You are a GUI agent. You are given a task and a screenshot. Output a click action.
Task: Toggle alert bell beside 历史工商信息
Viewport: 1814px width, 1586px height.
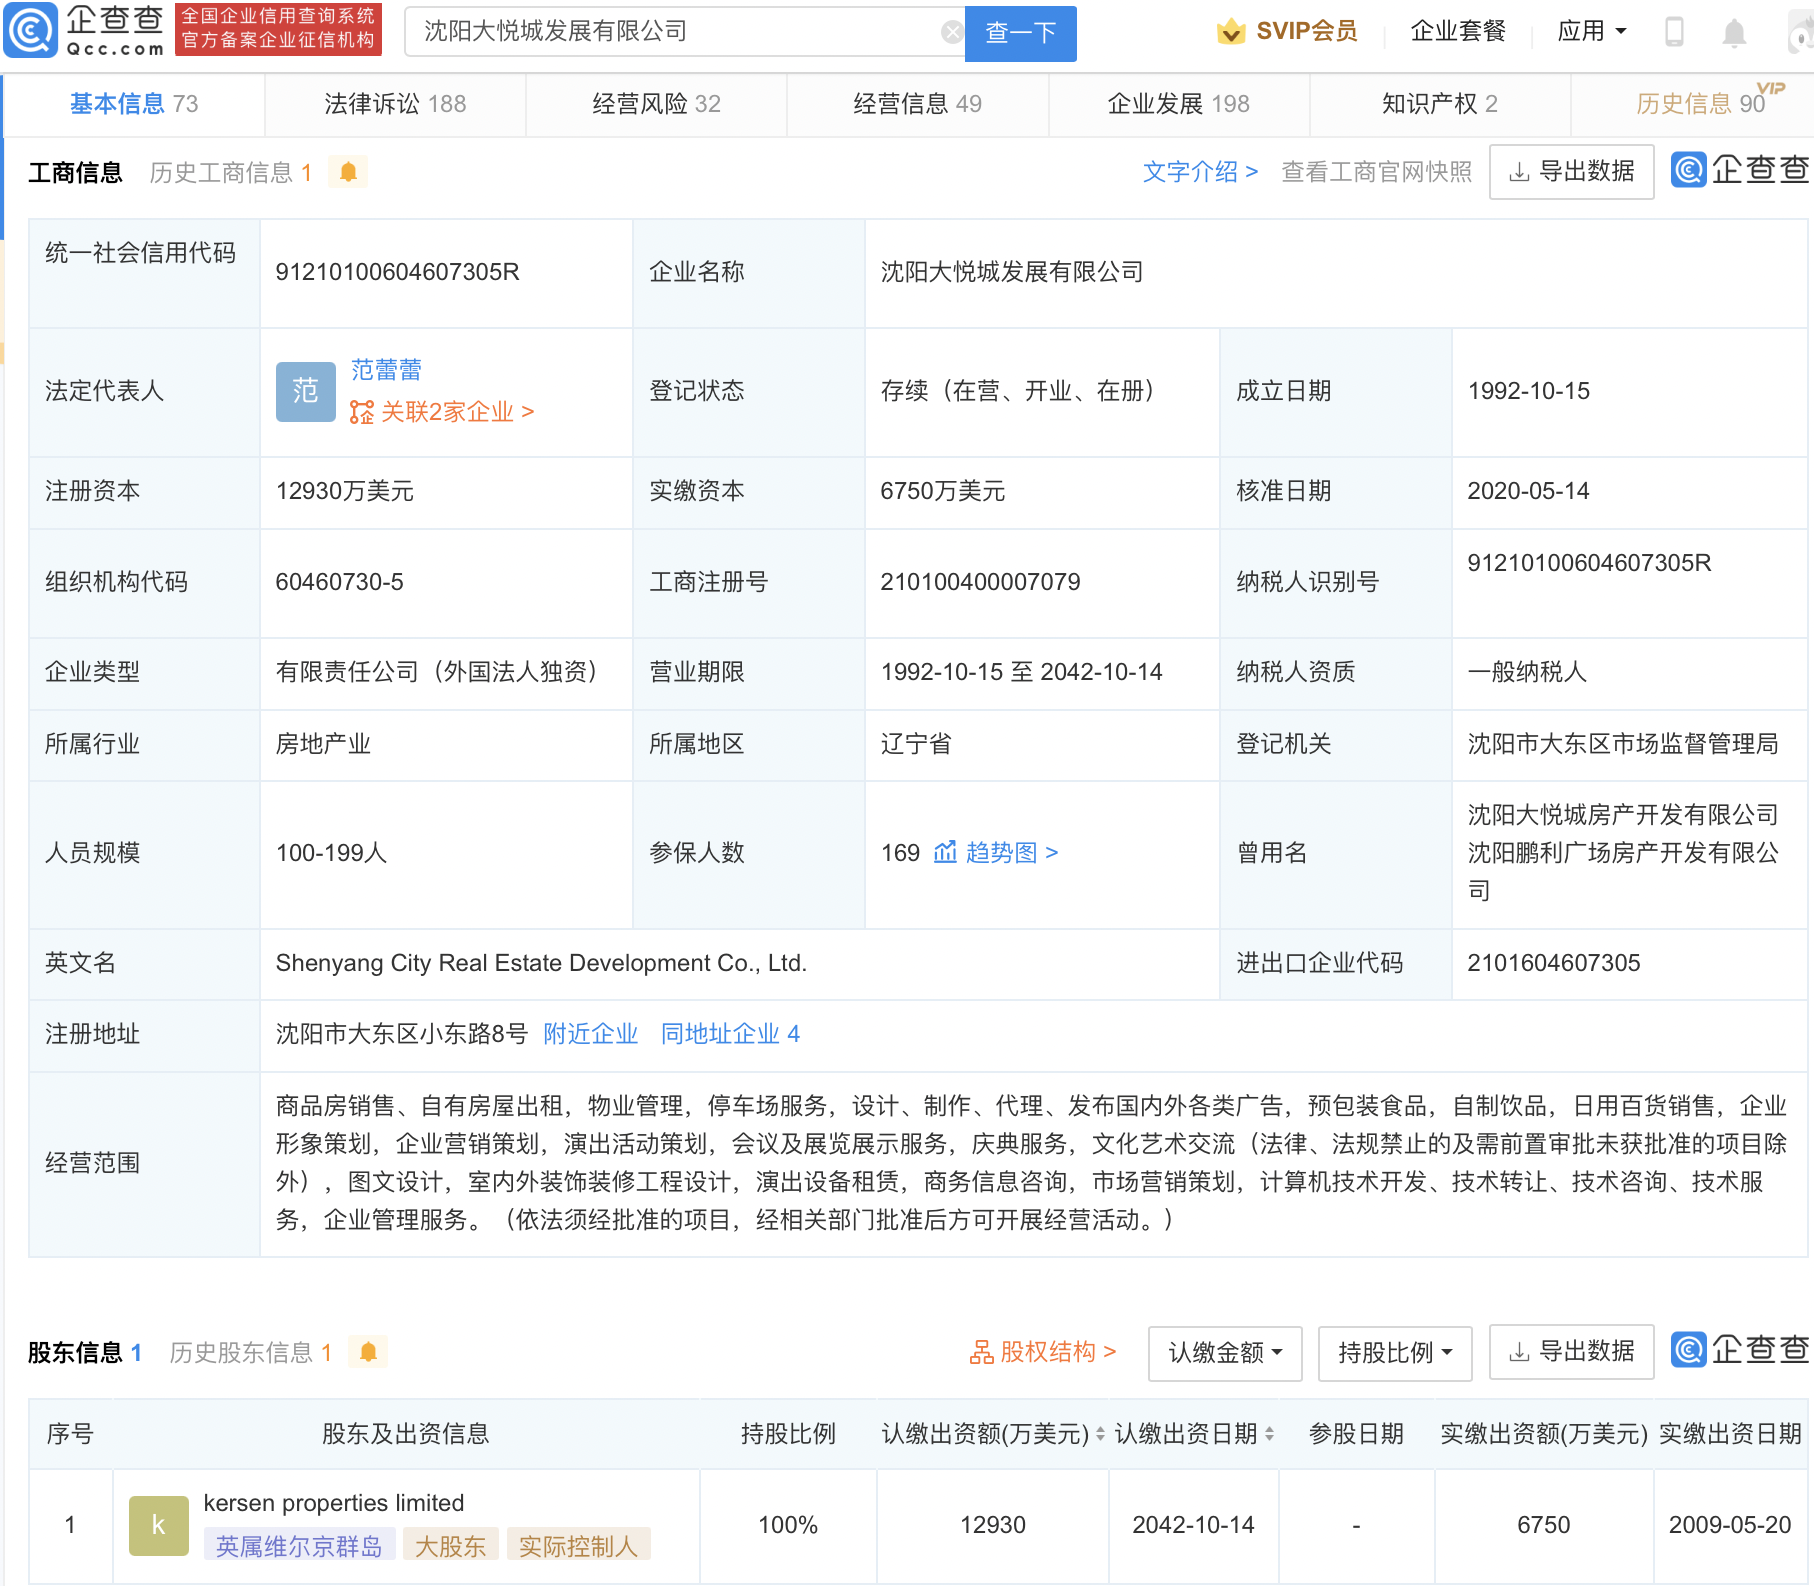[x=348, y=172]
